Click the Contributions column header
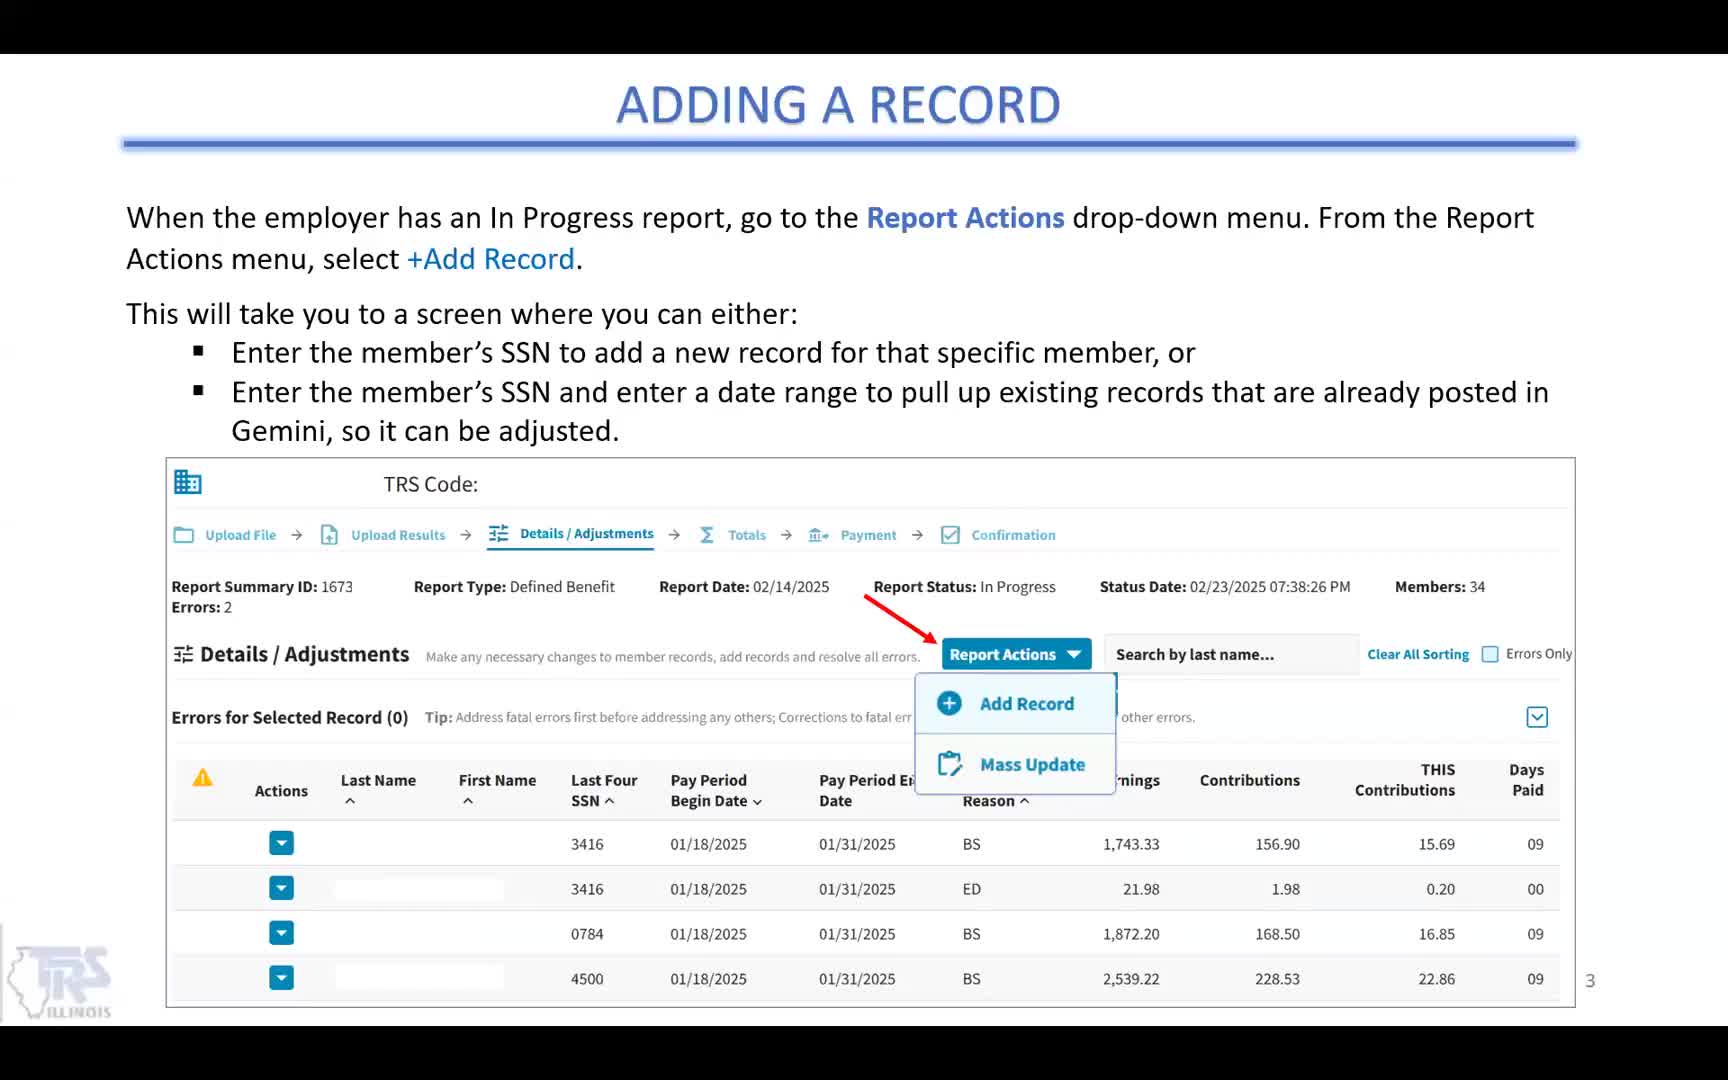1728x1080 pixels. pos(1250,780)
